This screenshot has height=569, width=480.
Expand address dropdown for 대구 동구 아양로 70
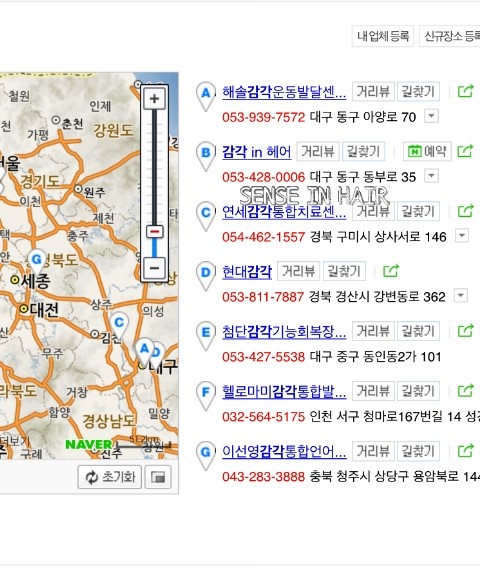pos(431,116)
